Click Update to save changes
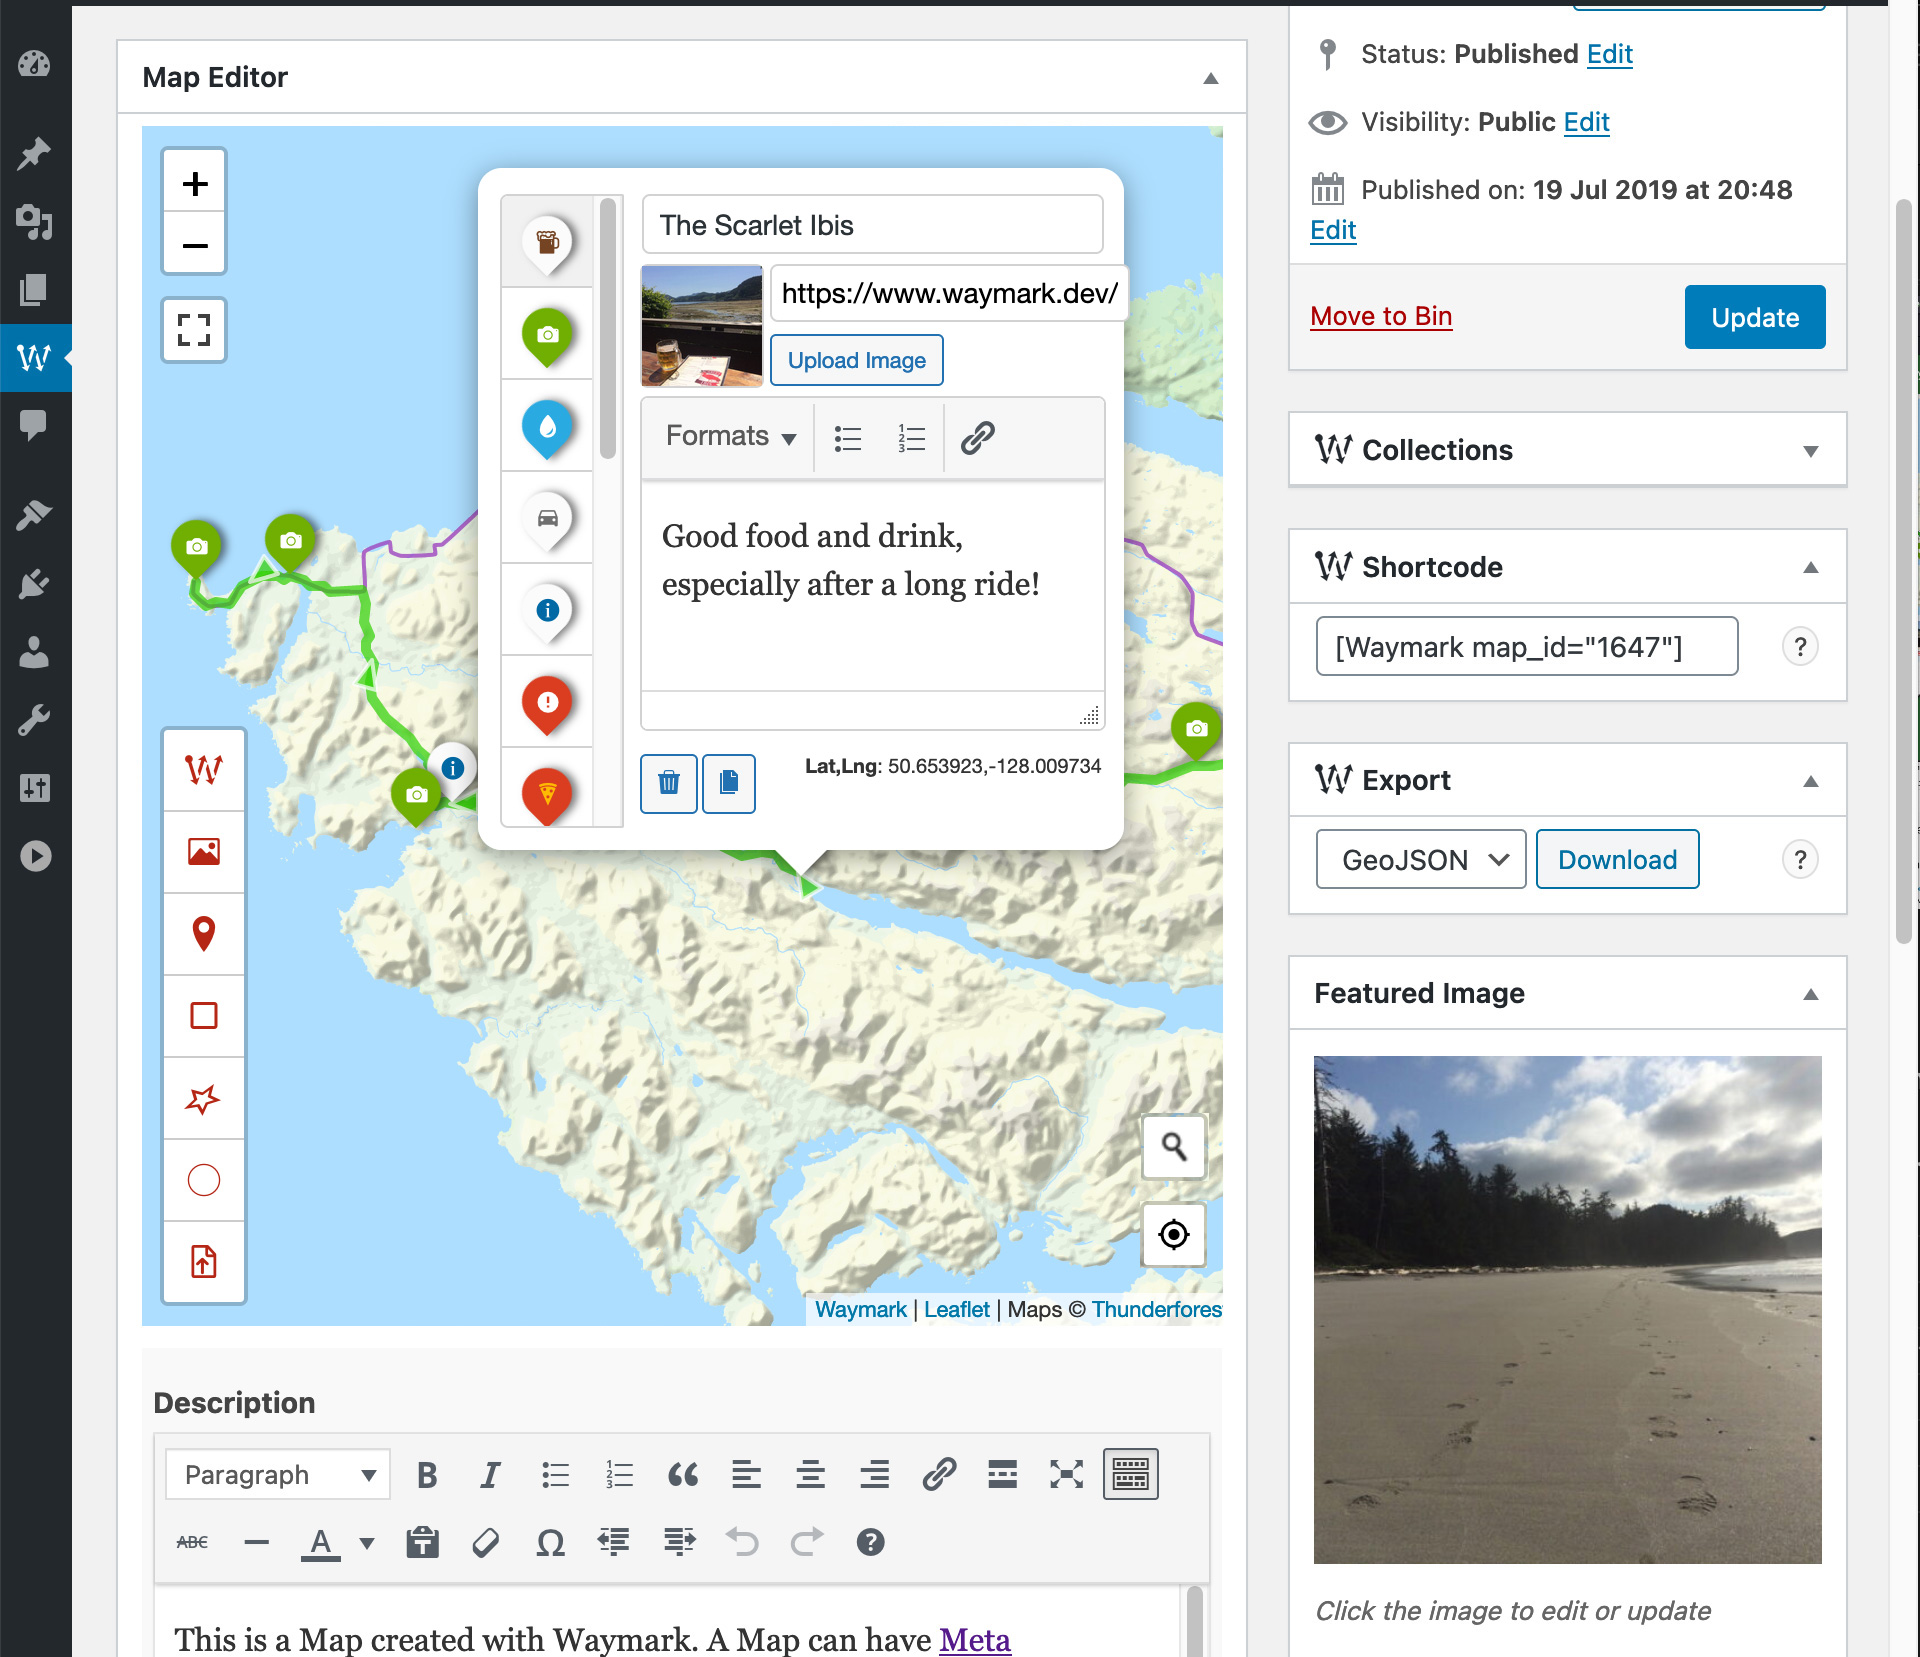 [1753, 317]
